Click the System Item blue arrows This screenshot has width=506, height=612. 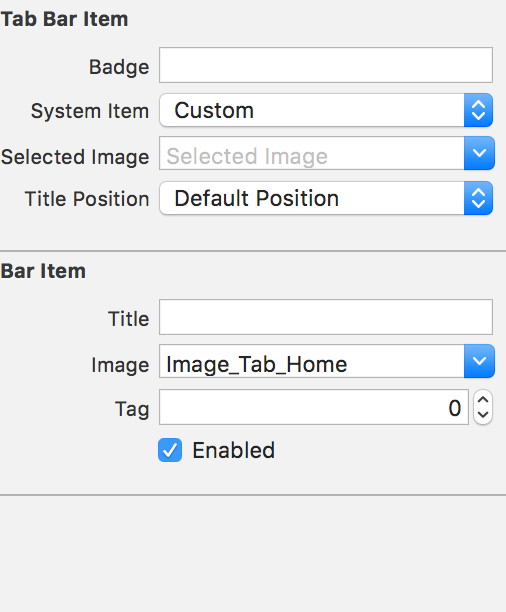(x=478, y=110)
